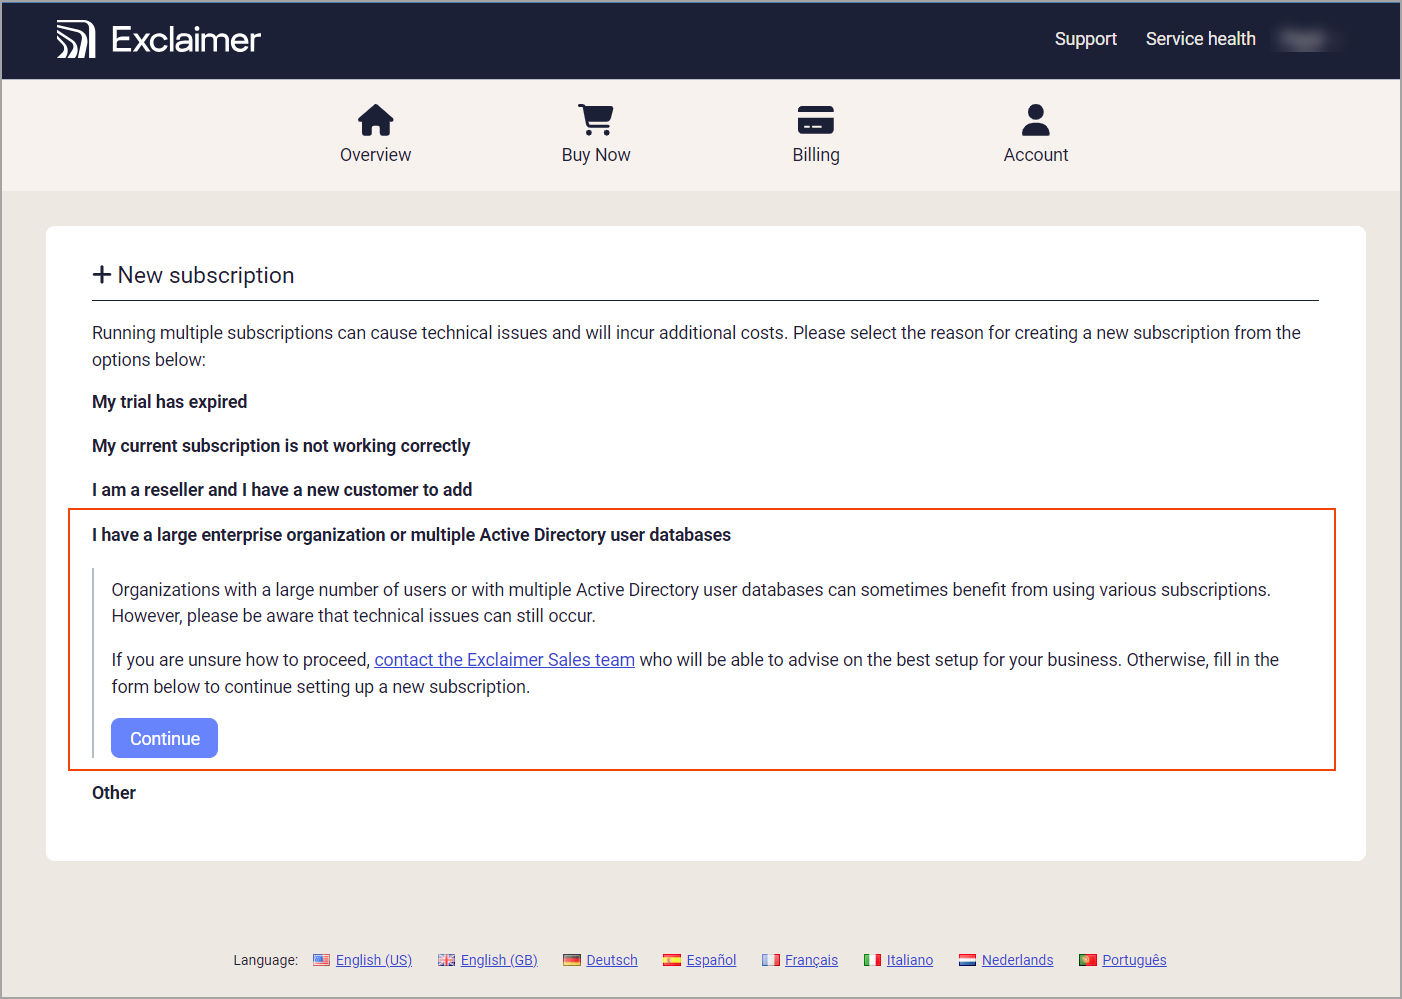
Task: Open the Service health menu item
Action: (x=1200, y=38)
